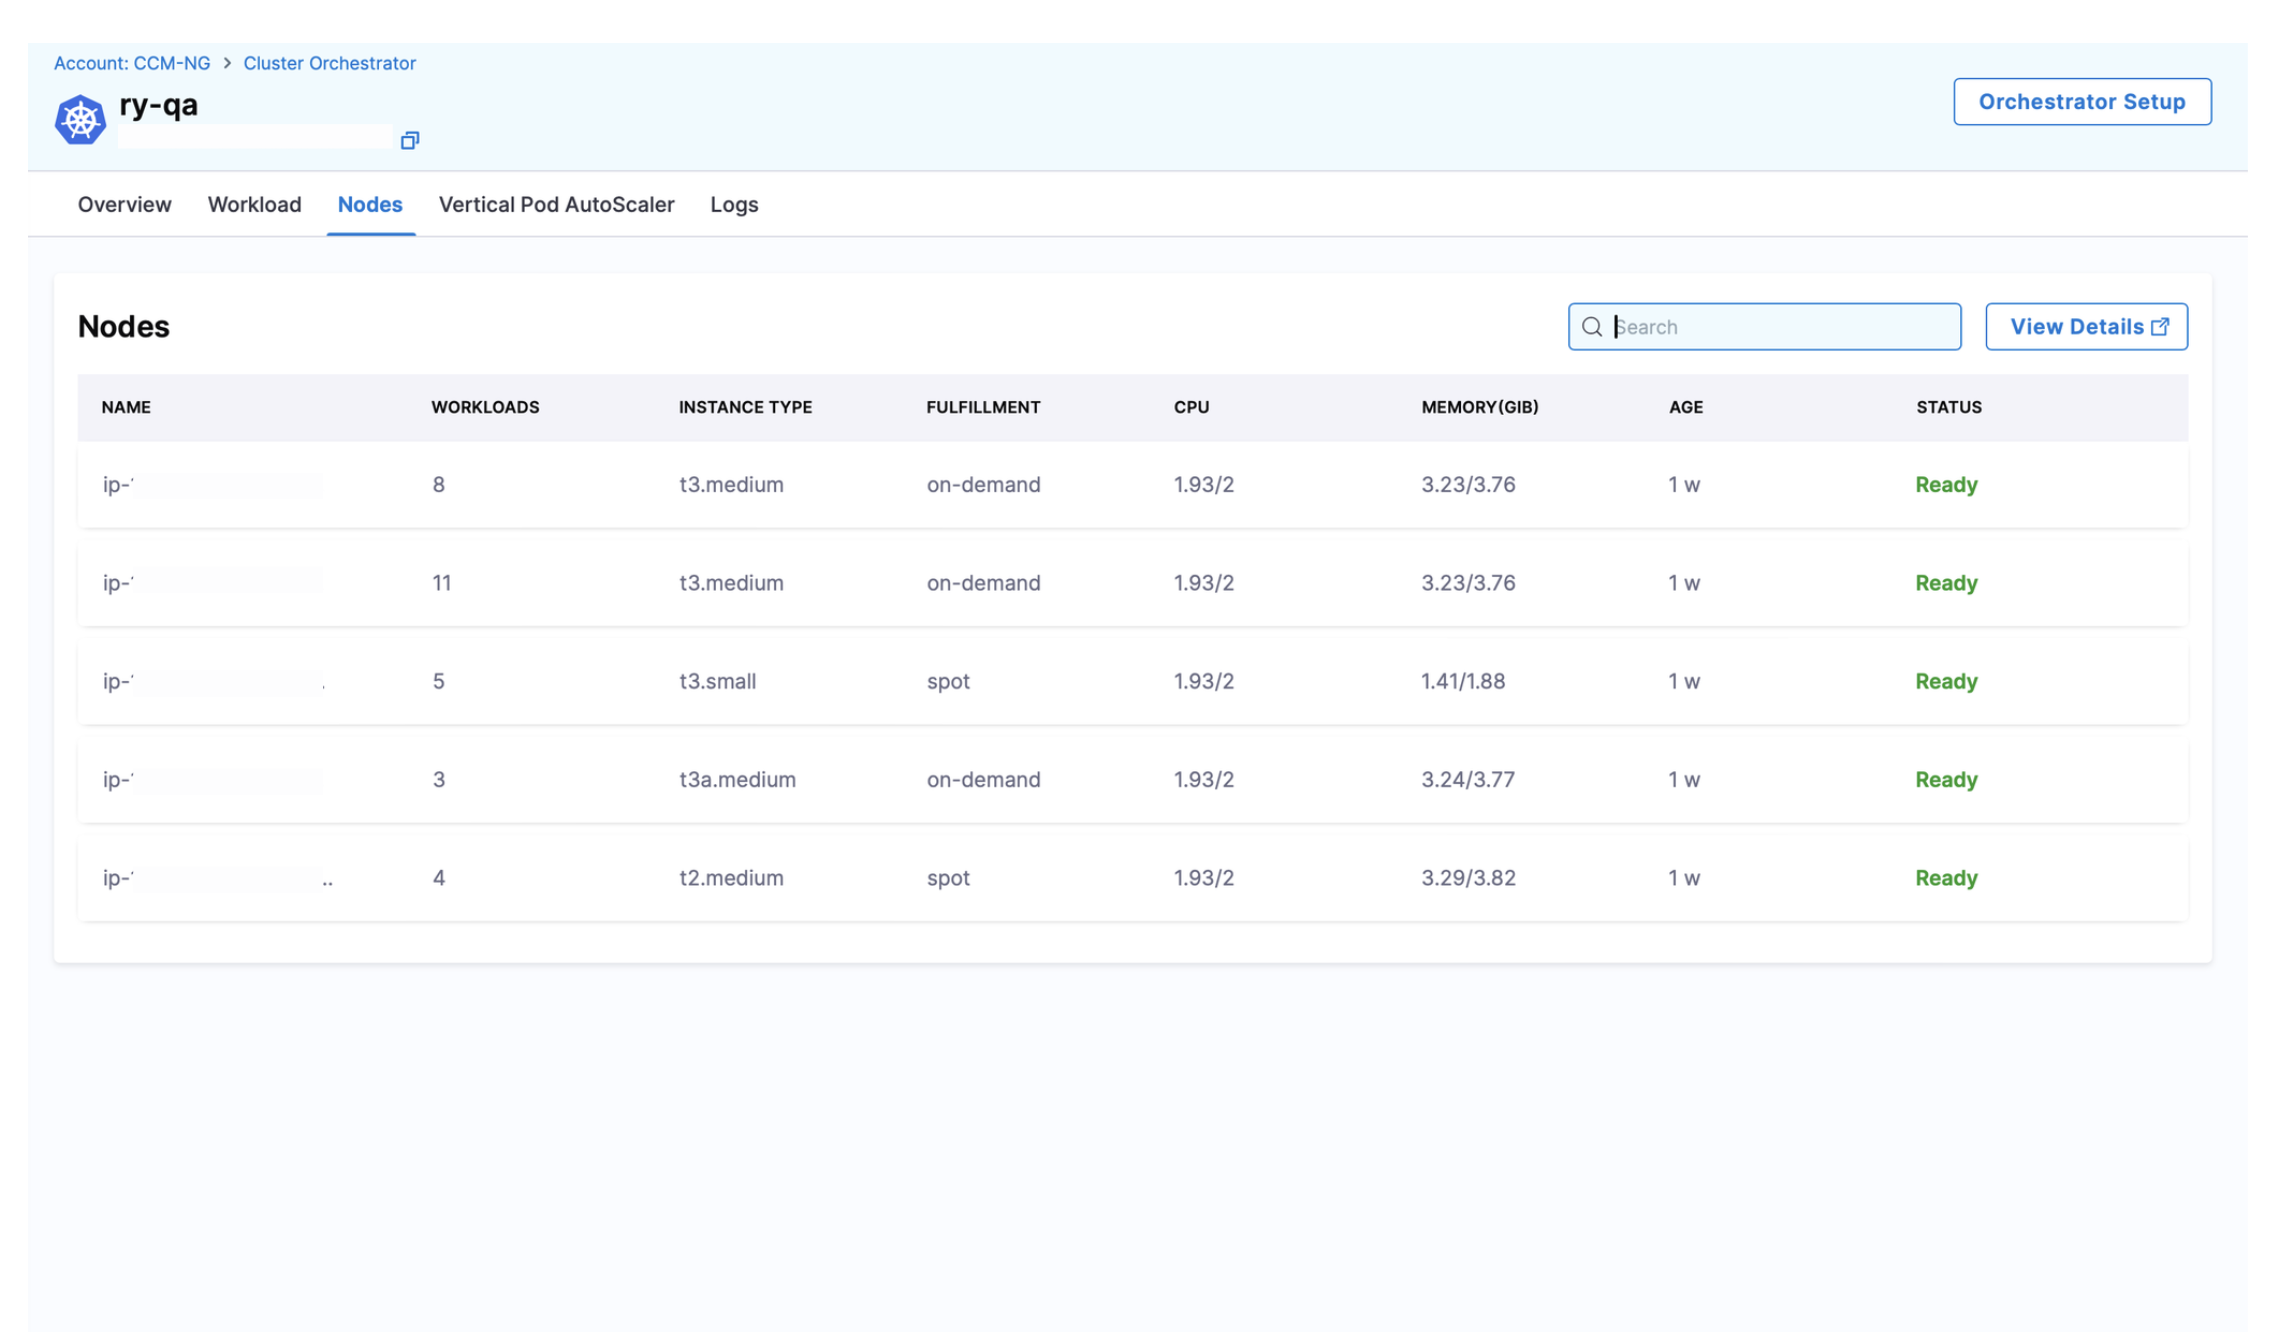Go to the Cluster Orchestrator breadcrumb link
This screenshot has width=2284, height=1332.
[329, 63]
